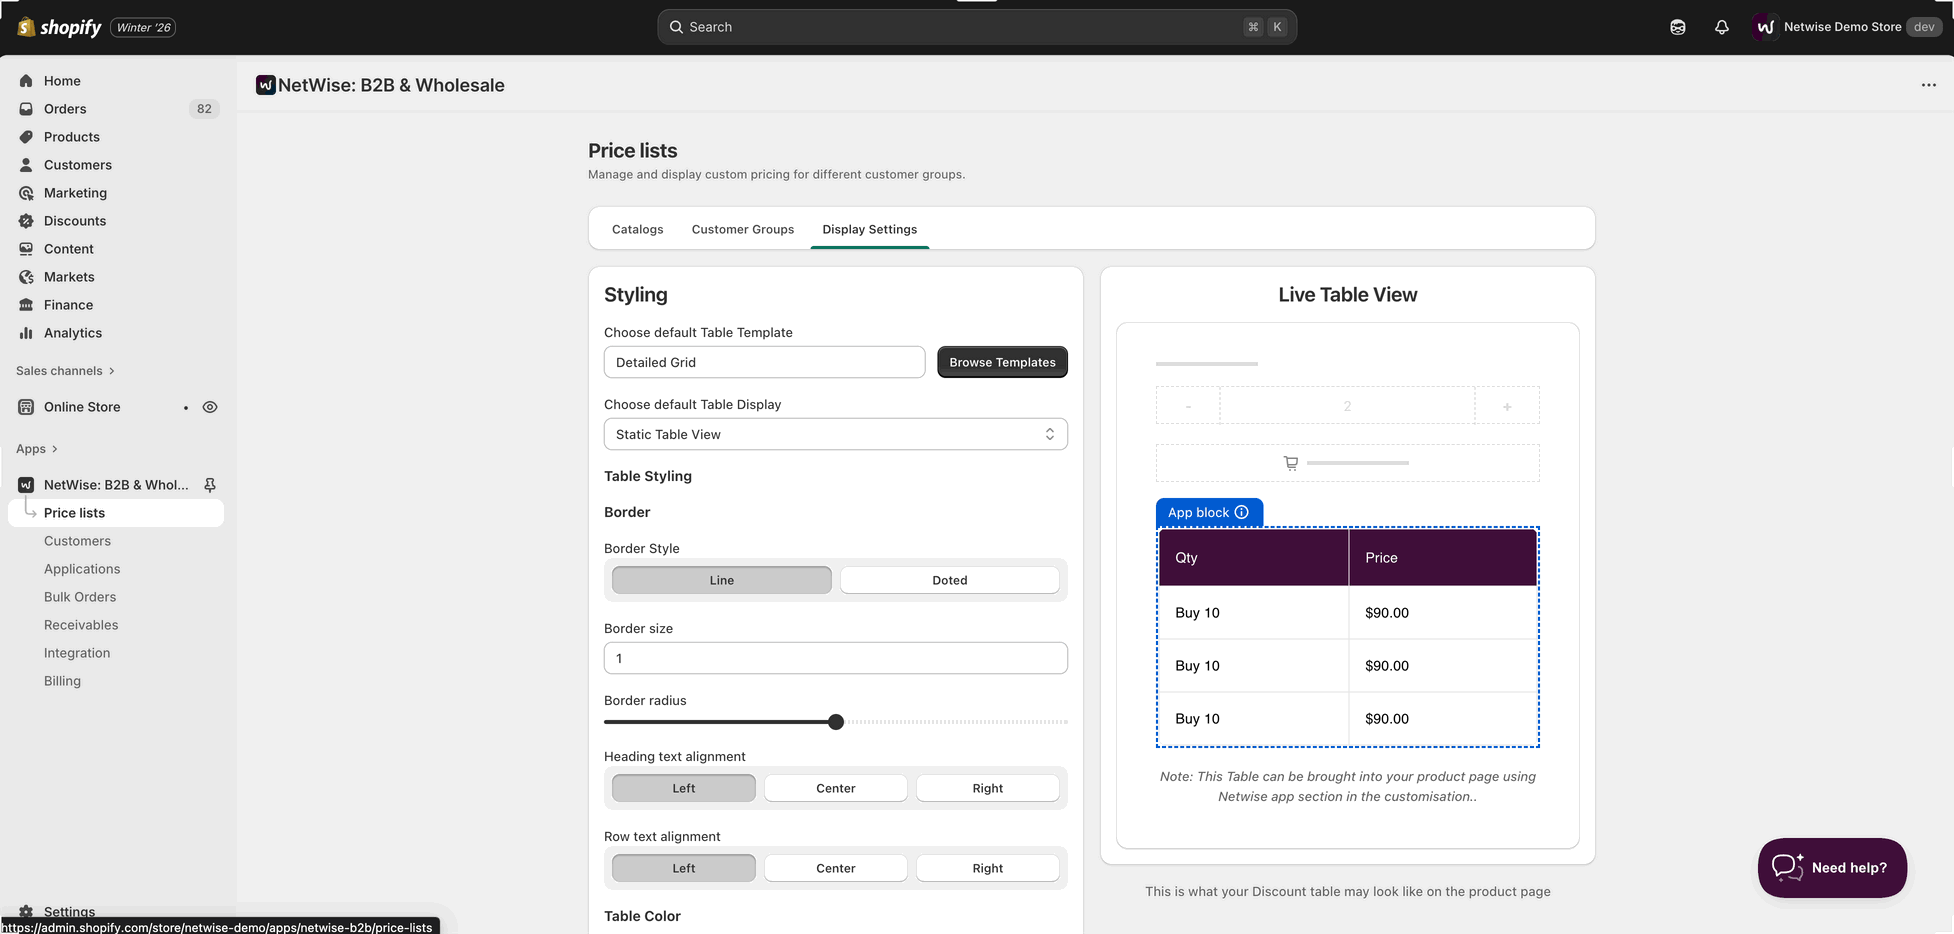
Task: Click the NetWise app icon in sidebar
Action: point(26,485)
